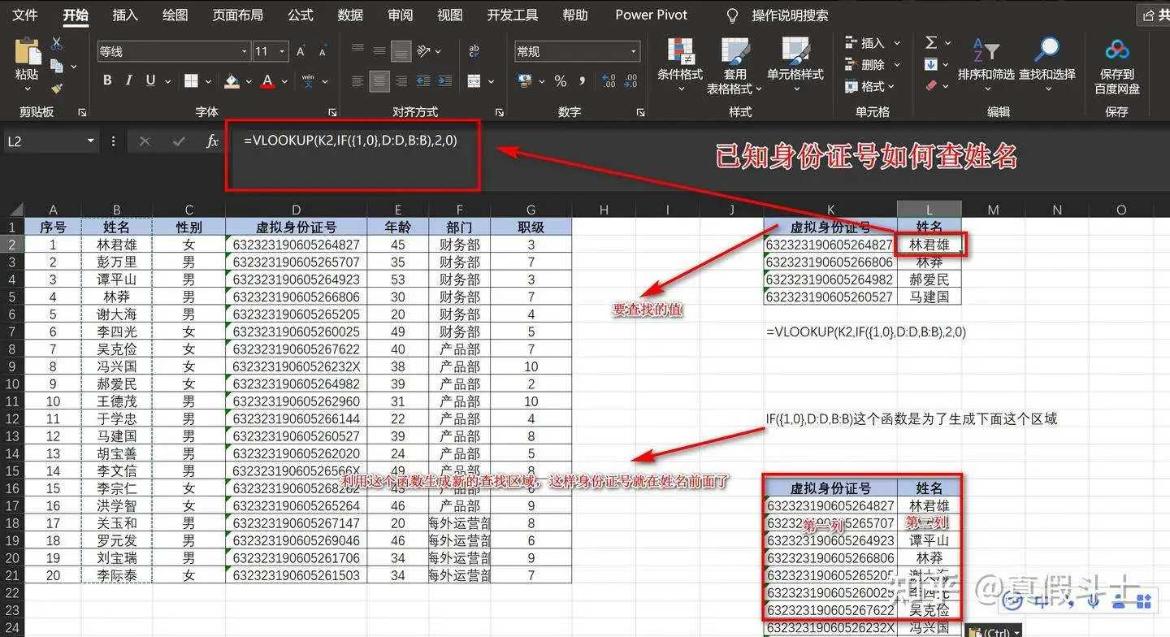Viewport: 1170px width, 637px height.
Task: Save to Baidu Netdisk (保存到百度网盘)
Action: (x=1117, y=66)
